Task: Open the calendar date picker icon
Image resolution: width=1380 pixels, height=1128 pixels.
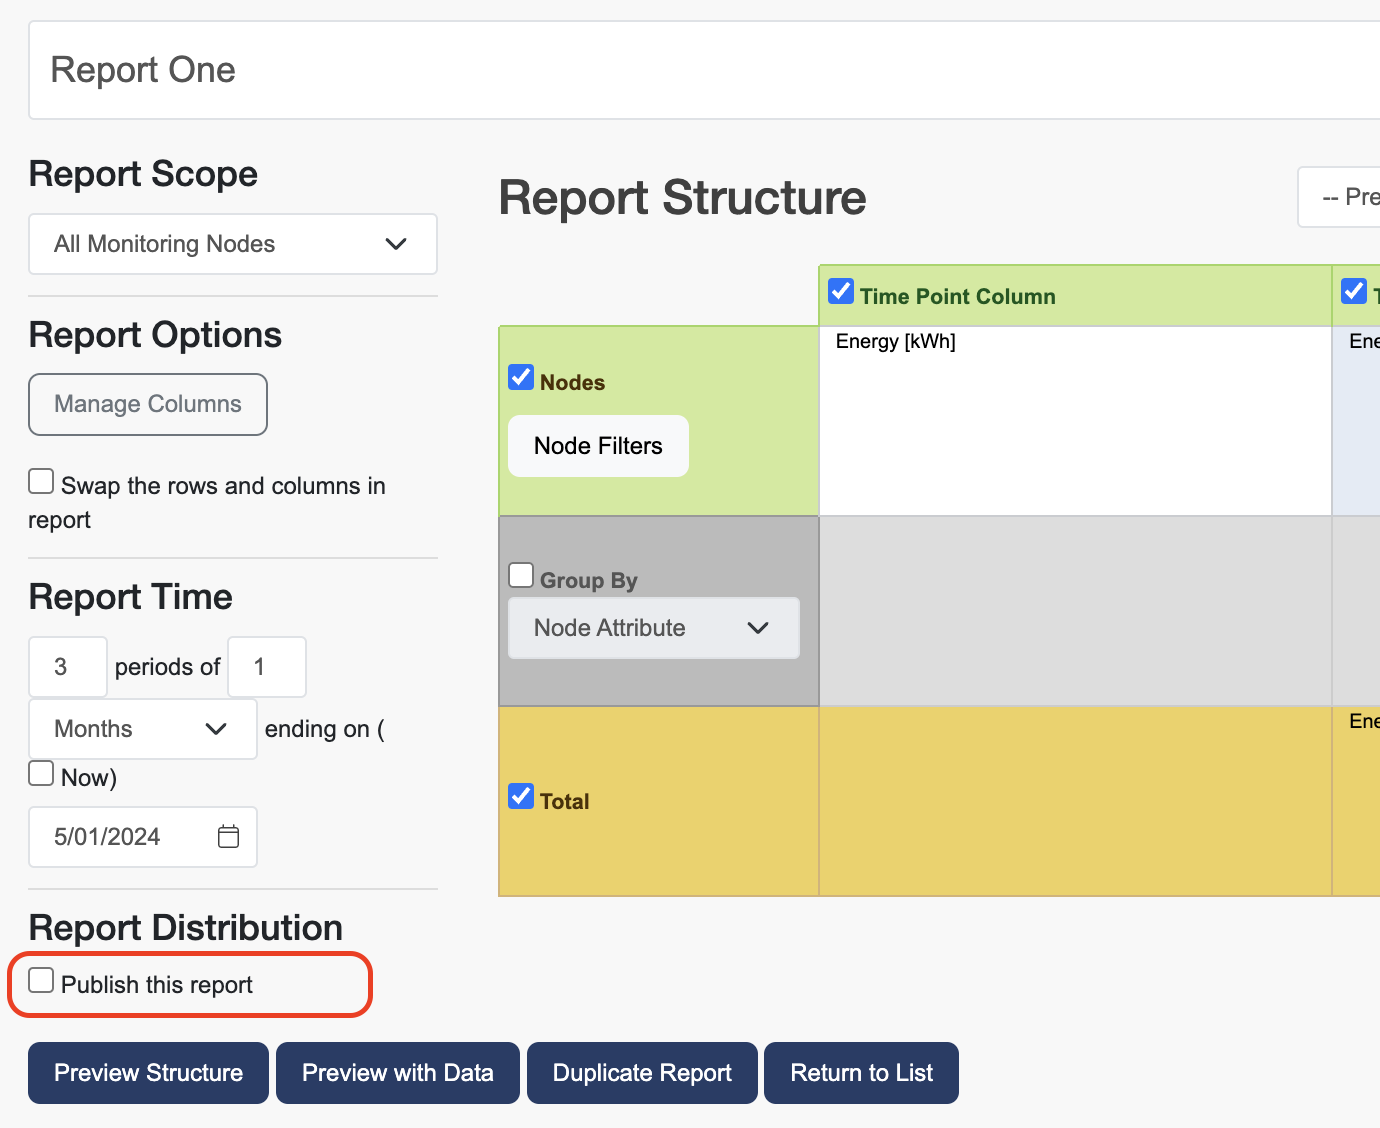Action: [228, 836]
